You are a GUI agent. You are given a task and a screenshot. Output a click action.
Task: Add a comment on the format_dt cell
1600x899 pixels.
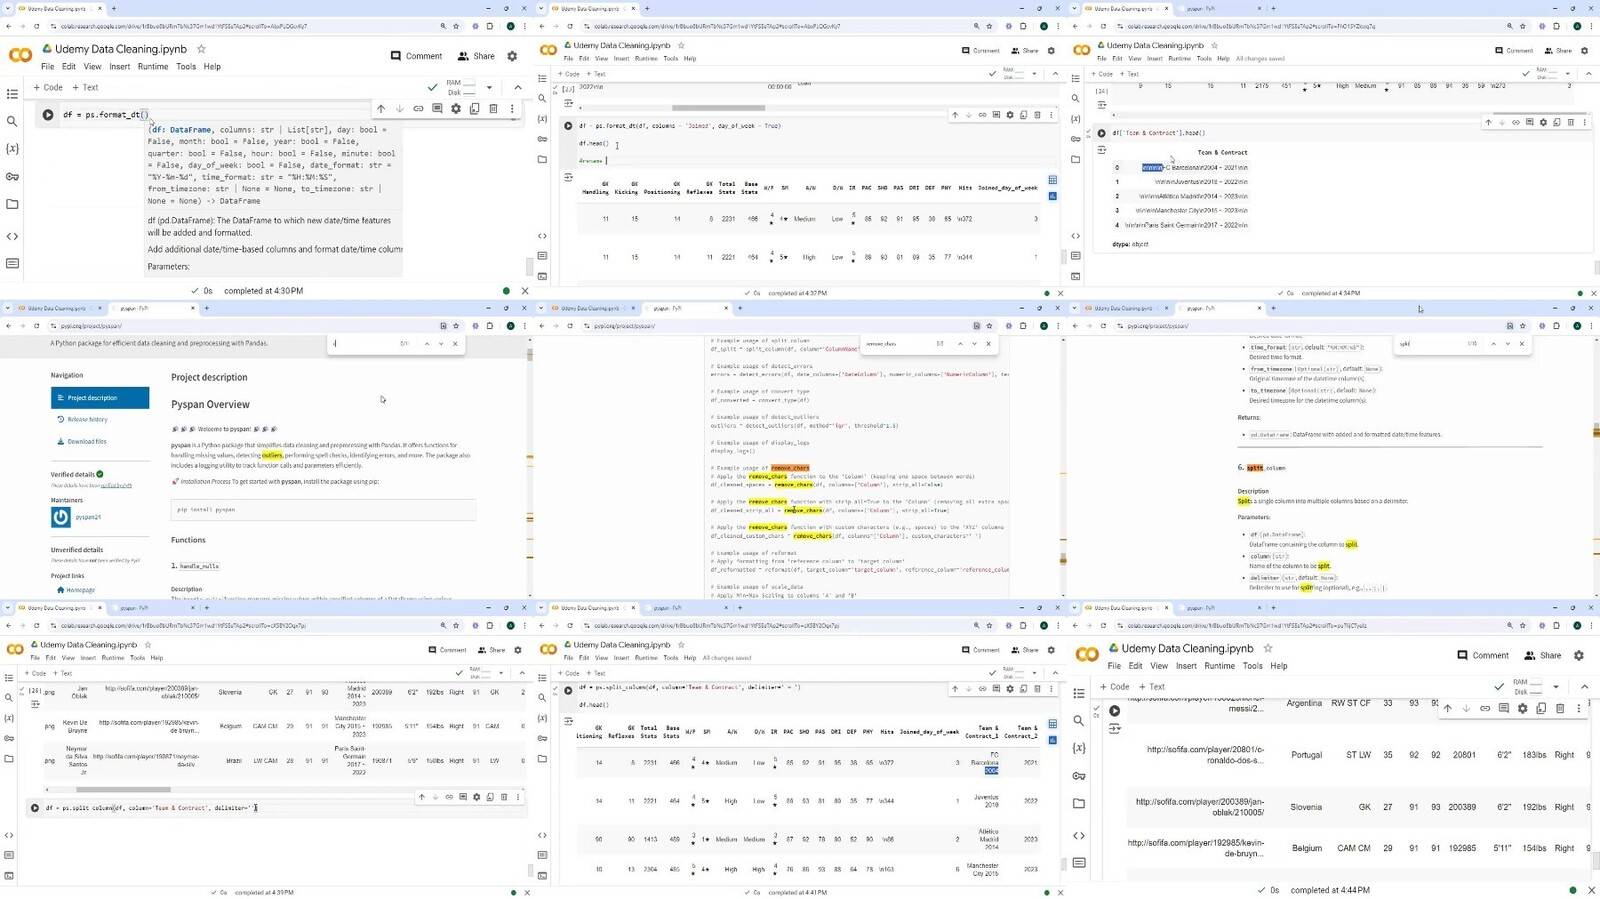(x=437, y=108)
